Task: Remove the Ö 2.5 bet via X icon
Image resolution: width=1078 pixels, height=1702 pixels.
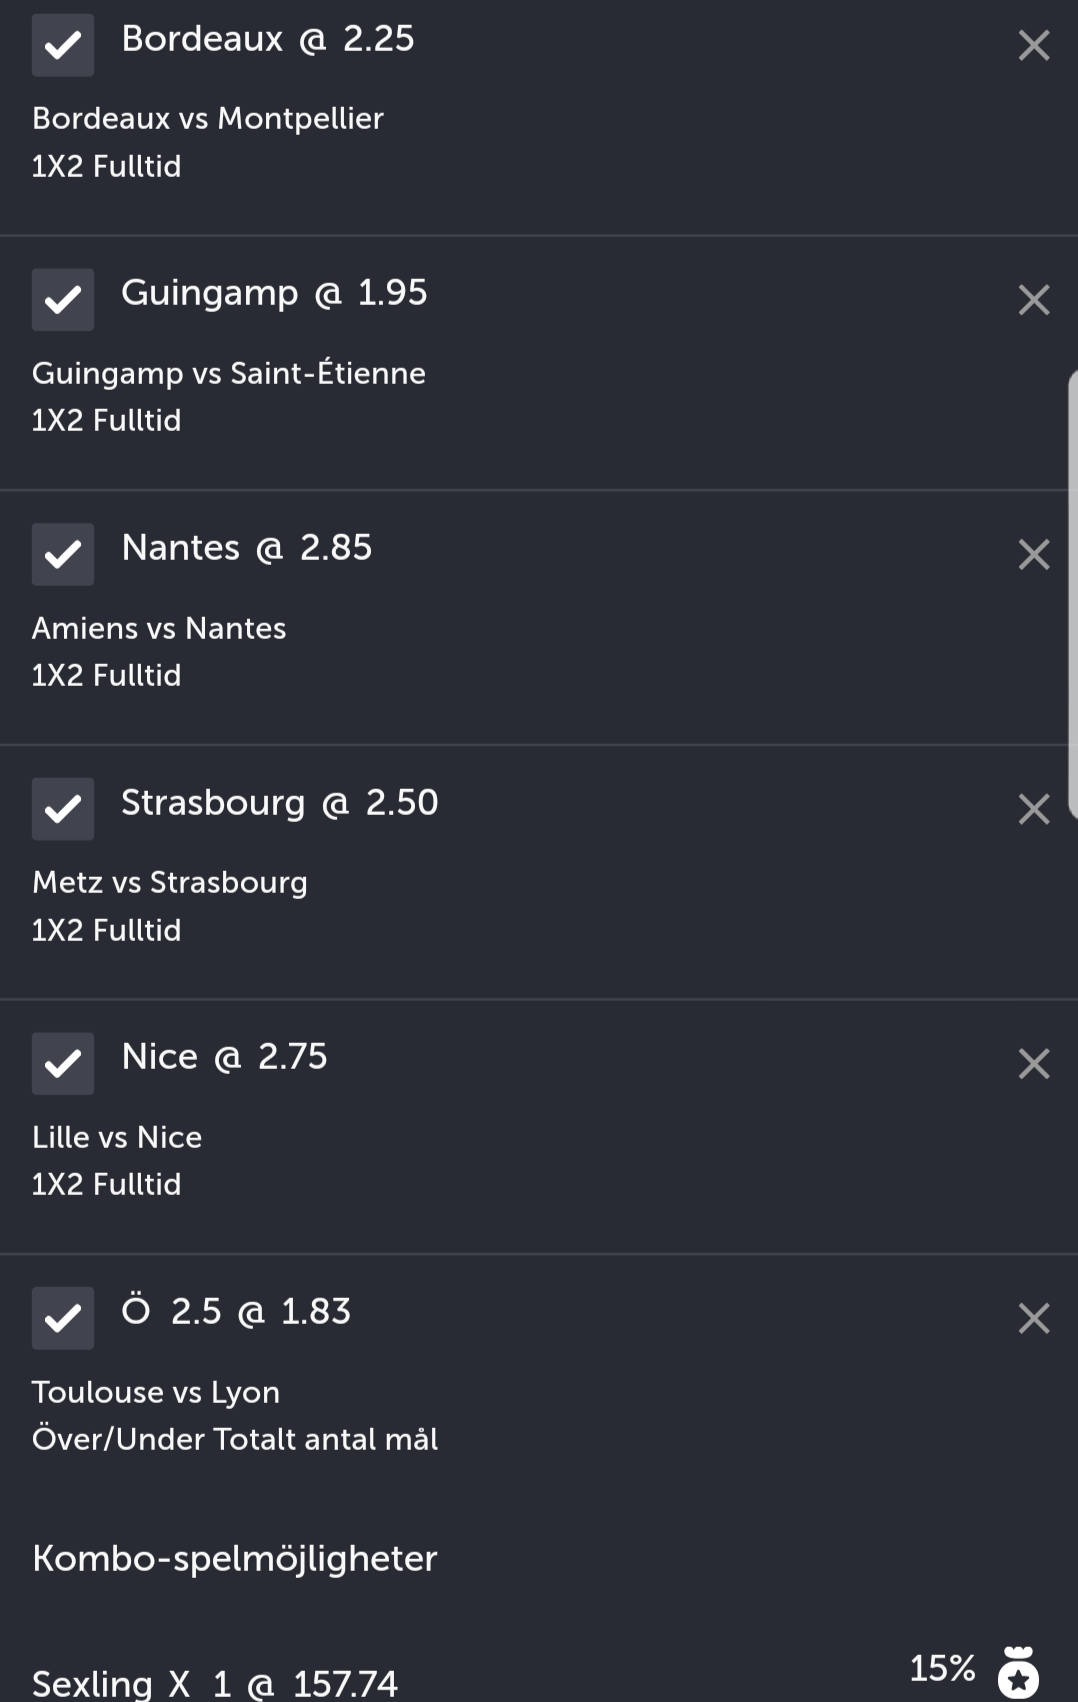Action: 1033,1318
